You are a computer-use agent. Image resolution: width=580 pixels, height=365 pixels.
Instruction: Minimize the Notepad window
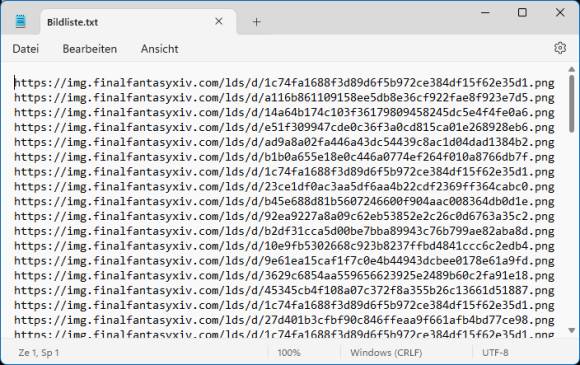485,13
